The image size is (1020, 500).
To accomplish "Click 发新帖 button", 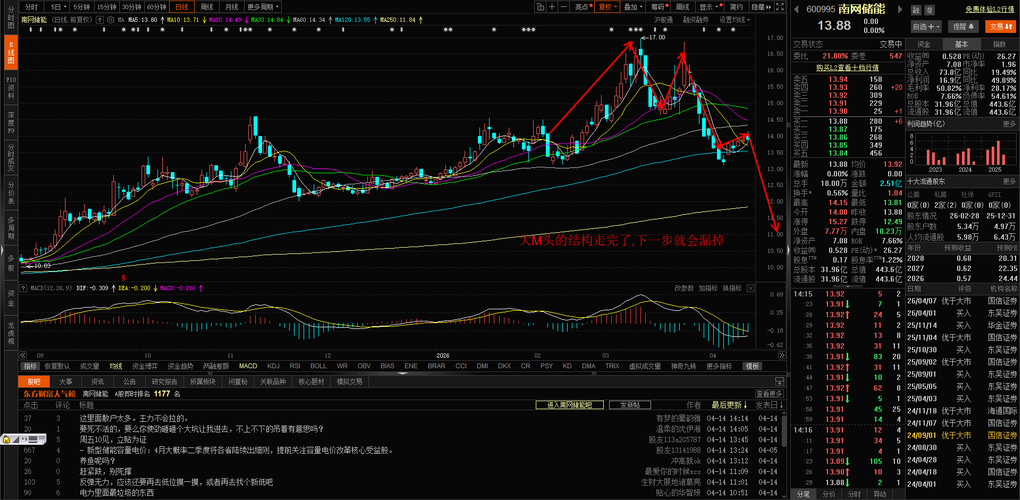I will pos(630,404).
